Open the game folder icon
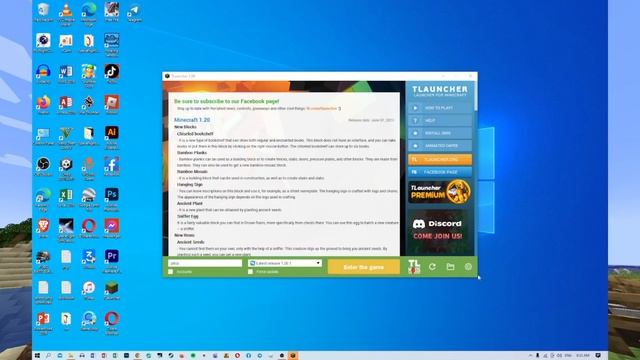The height and width of the screenshot is (360, 640). tap(450, 267)
